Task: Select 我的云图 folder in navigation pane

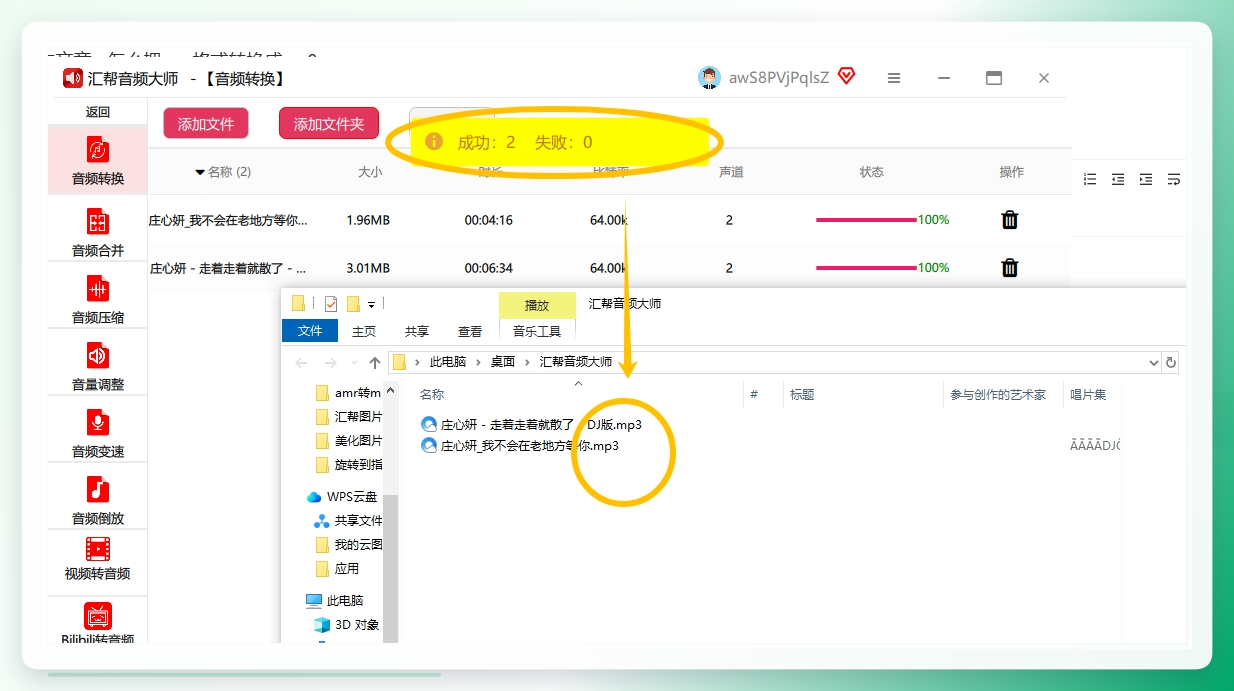Action: pyautogui.click(x=348, y=545)
